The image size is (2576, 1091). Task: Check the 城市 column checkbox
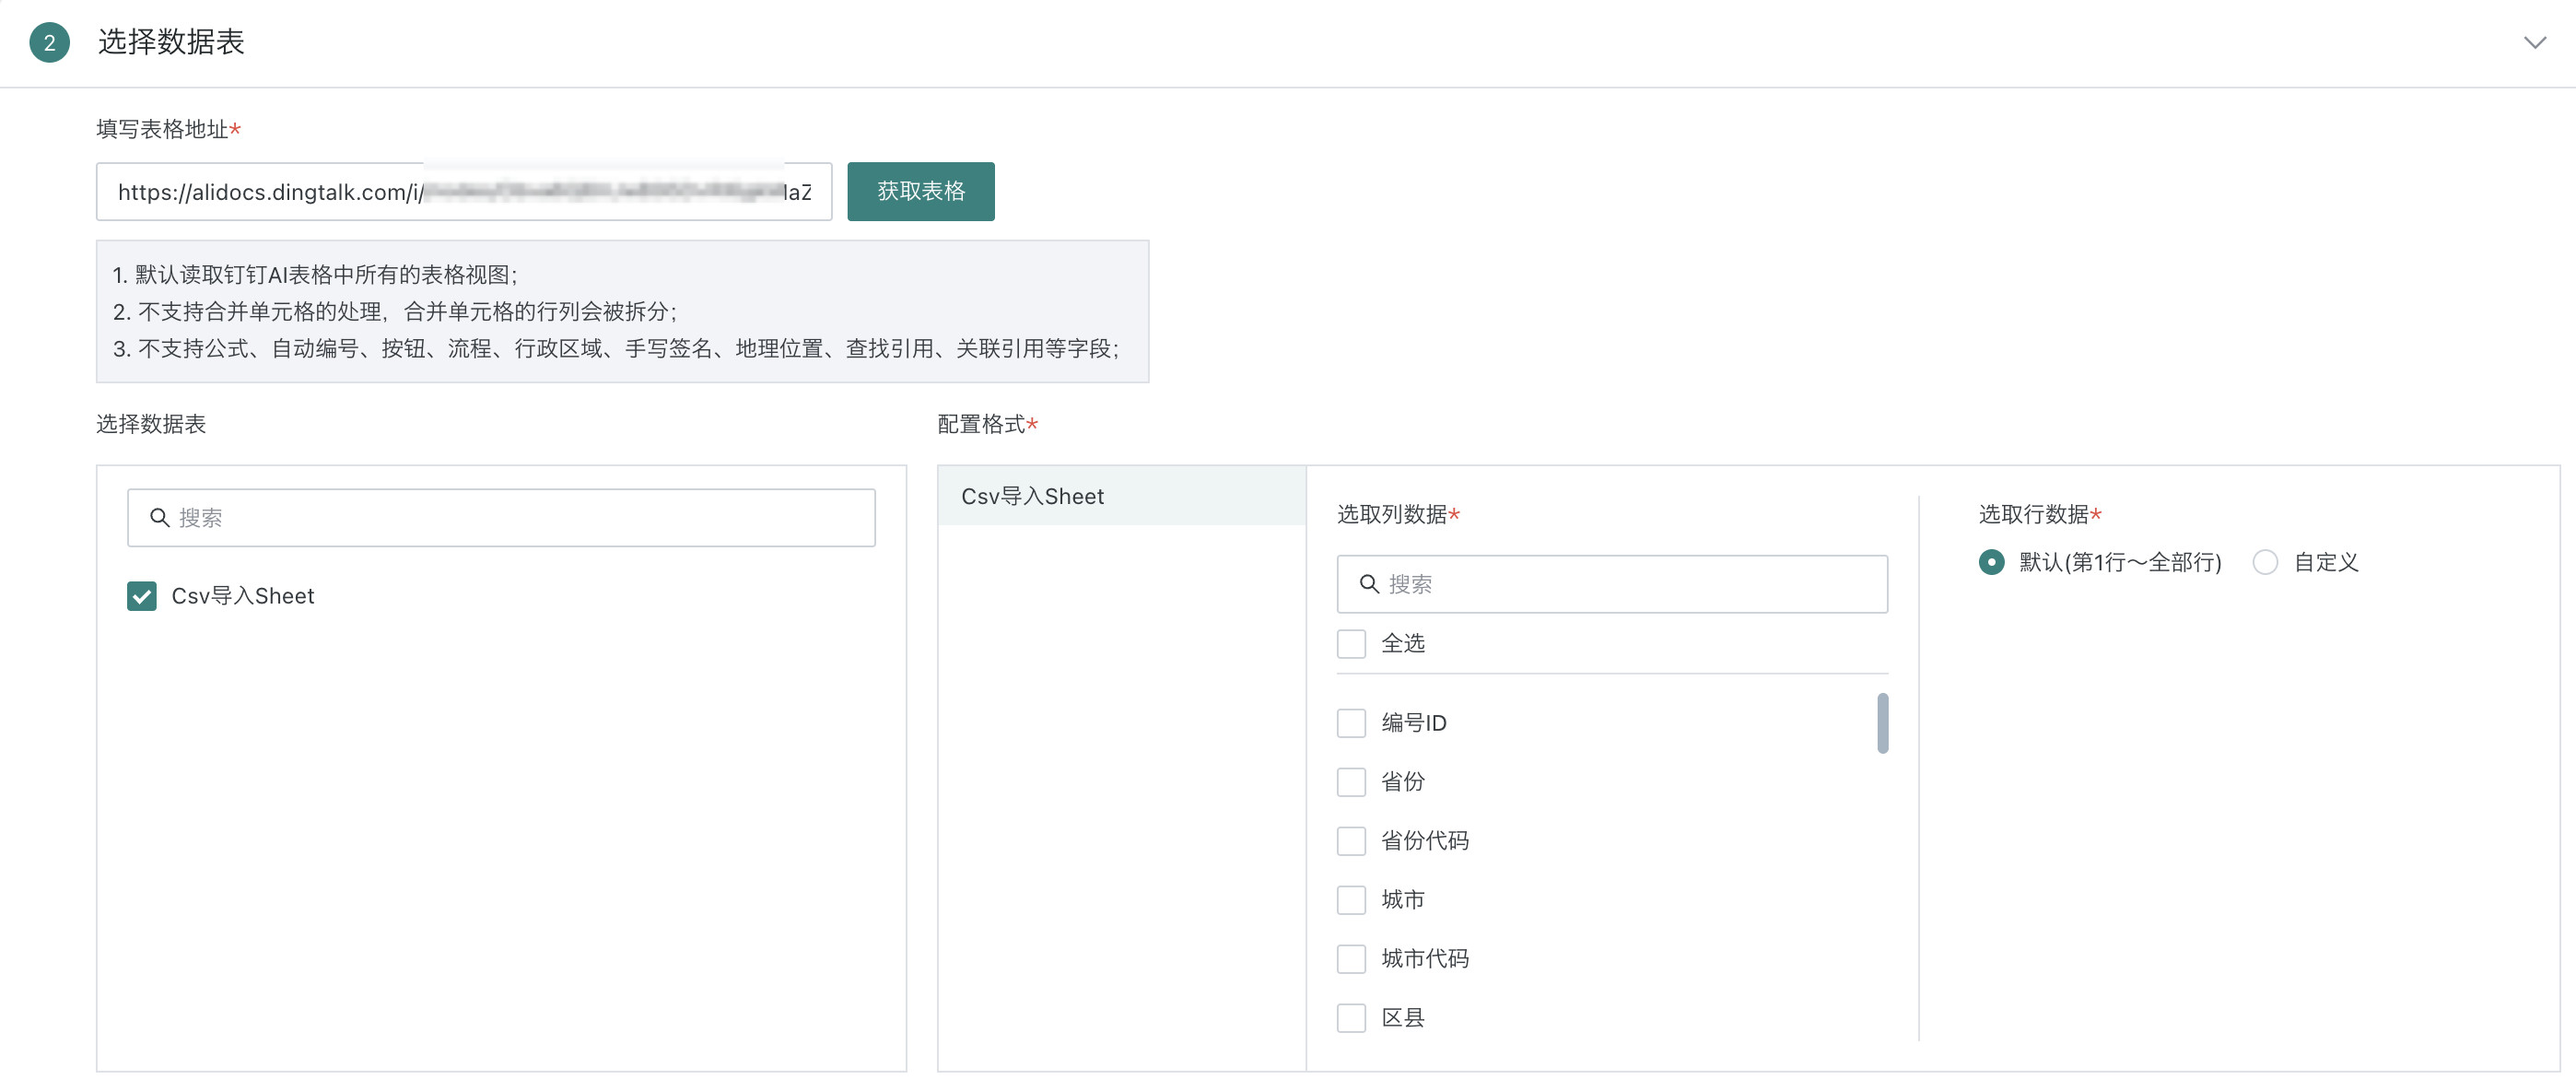[x=1351, y=900]
